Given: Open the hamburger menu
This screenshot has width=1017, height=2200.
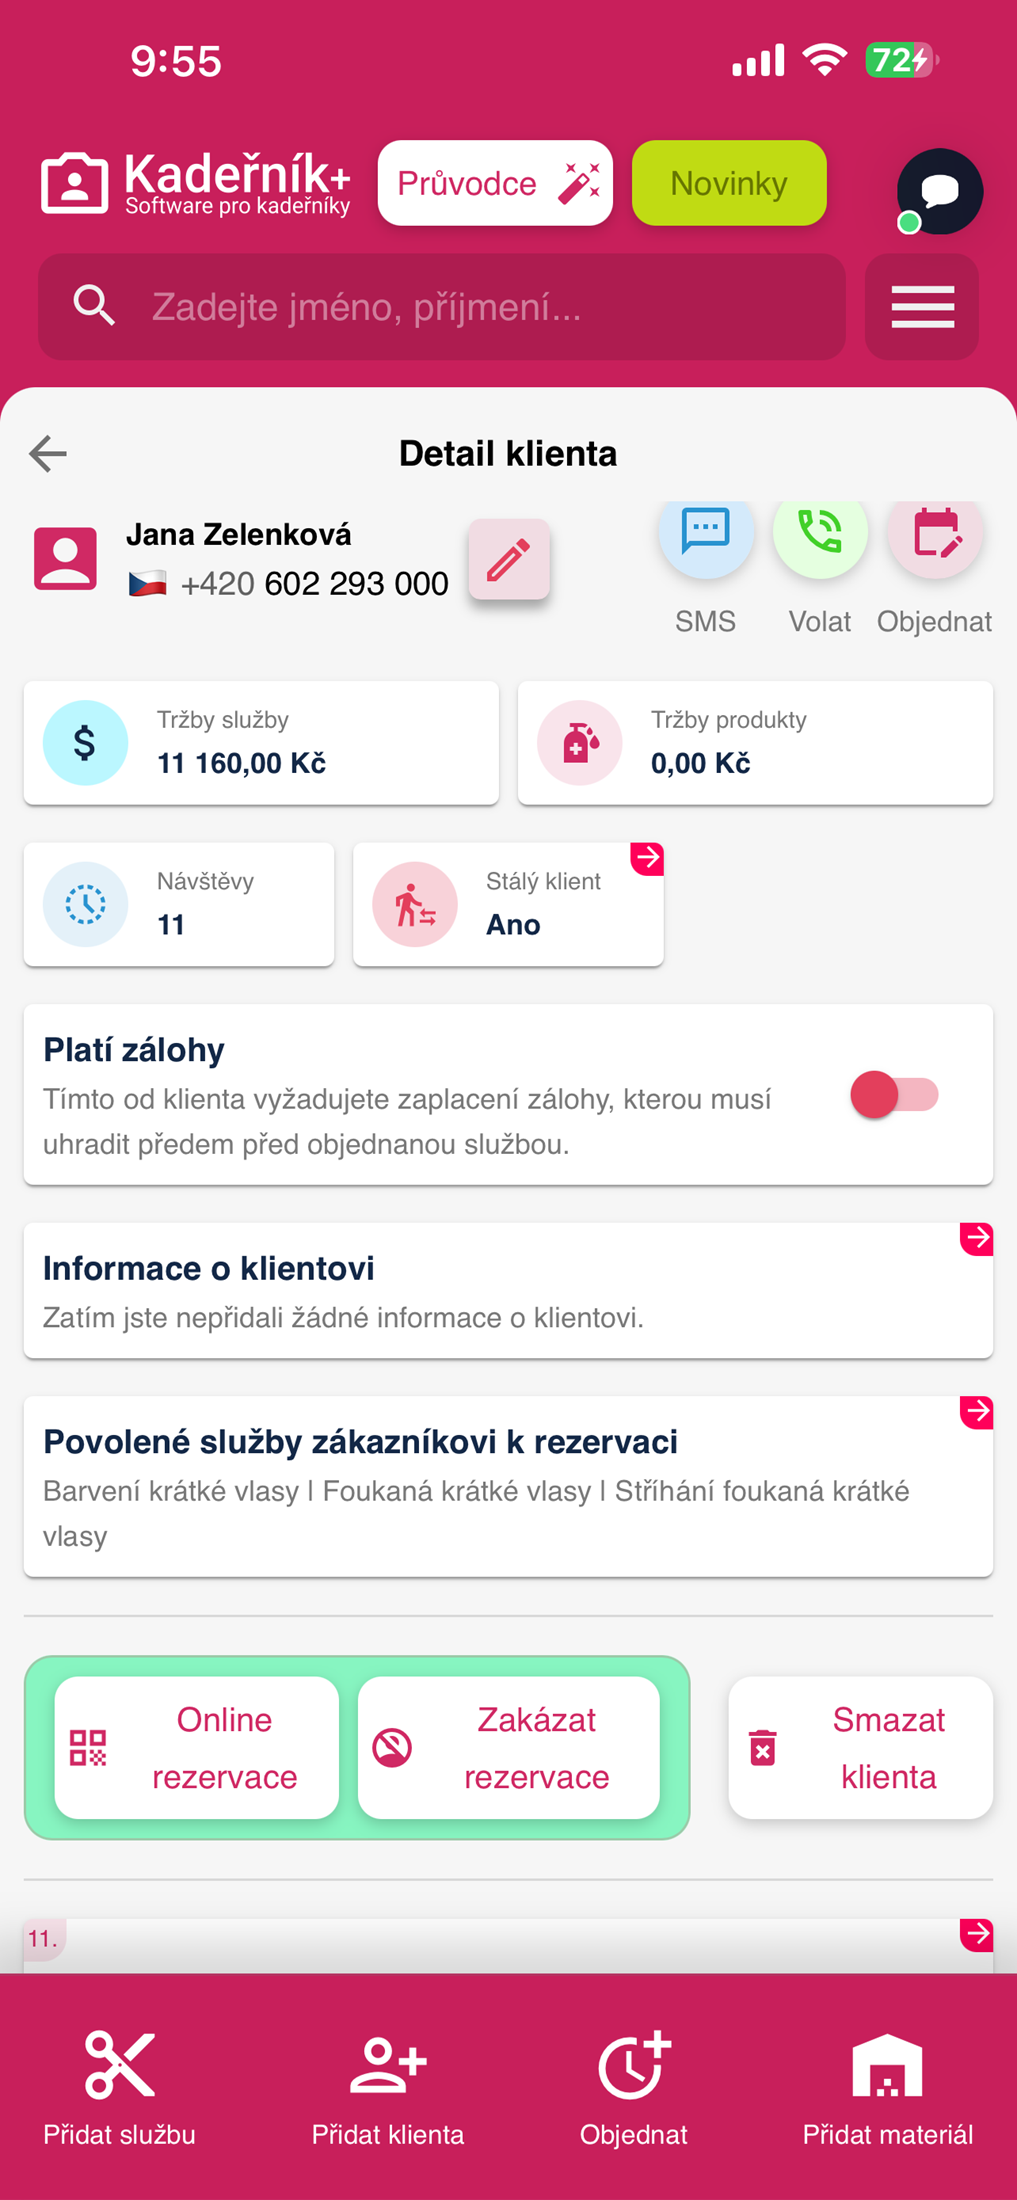Looking at the screenshot, I should click(x=922, y=306).
